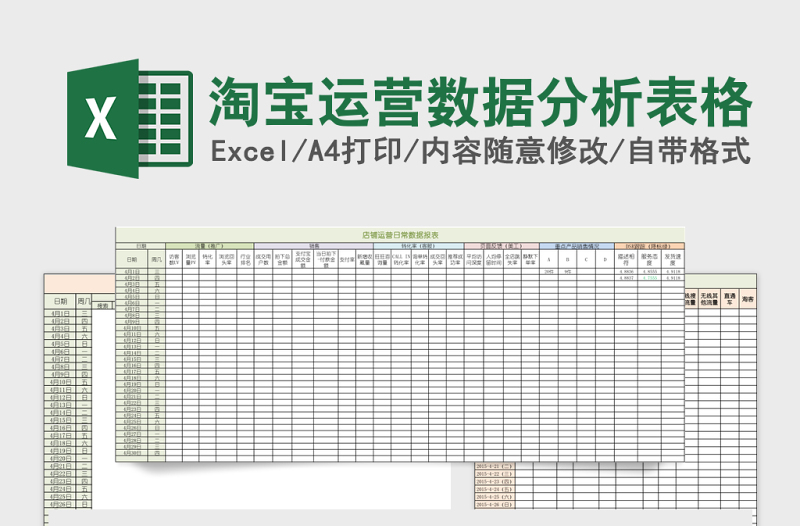Screen dimensions: 800x526
Task: Select the 转化率（客服） group header
Action: 419,246
